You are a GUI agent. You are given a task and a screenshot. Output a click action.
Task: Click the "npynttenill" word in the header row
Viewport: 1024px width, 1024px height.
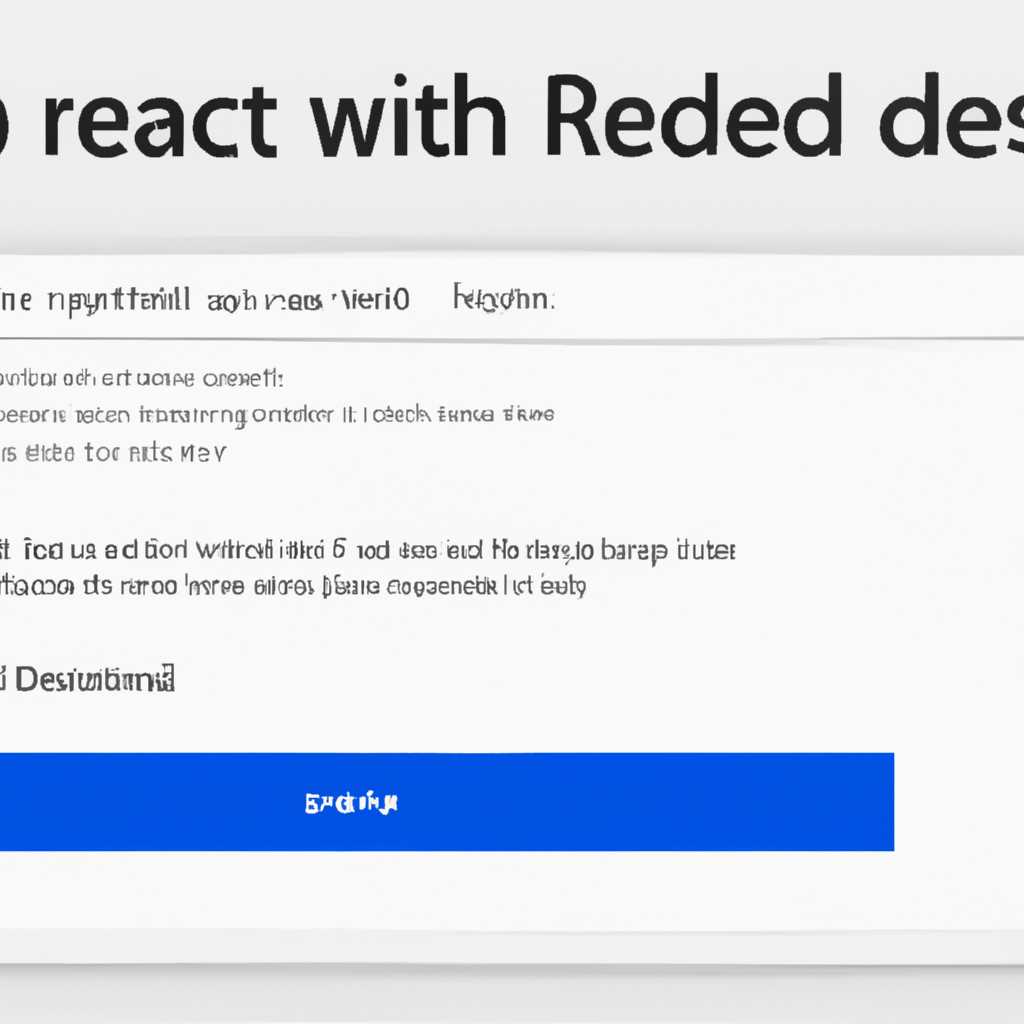coord(119,301)
